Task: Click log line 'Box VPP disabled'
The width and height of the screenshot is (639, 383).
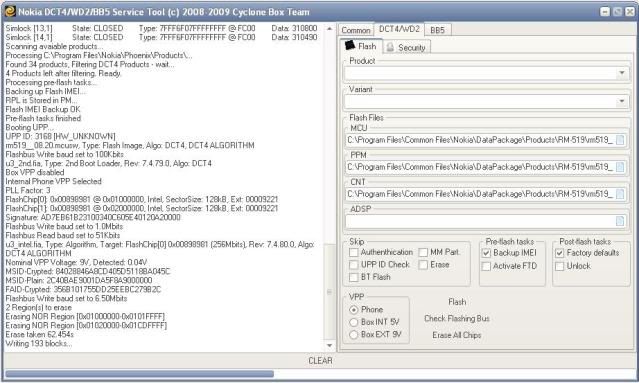Action: (x=35, y=173)
